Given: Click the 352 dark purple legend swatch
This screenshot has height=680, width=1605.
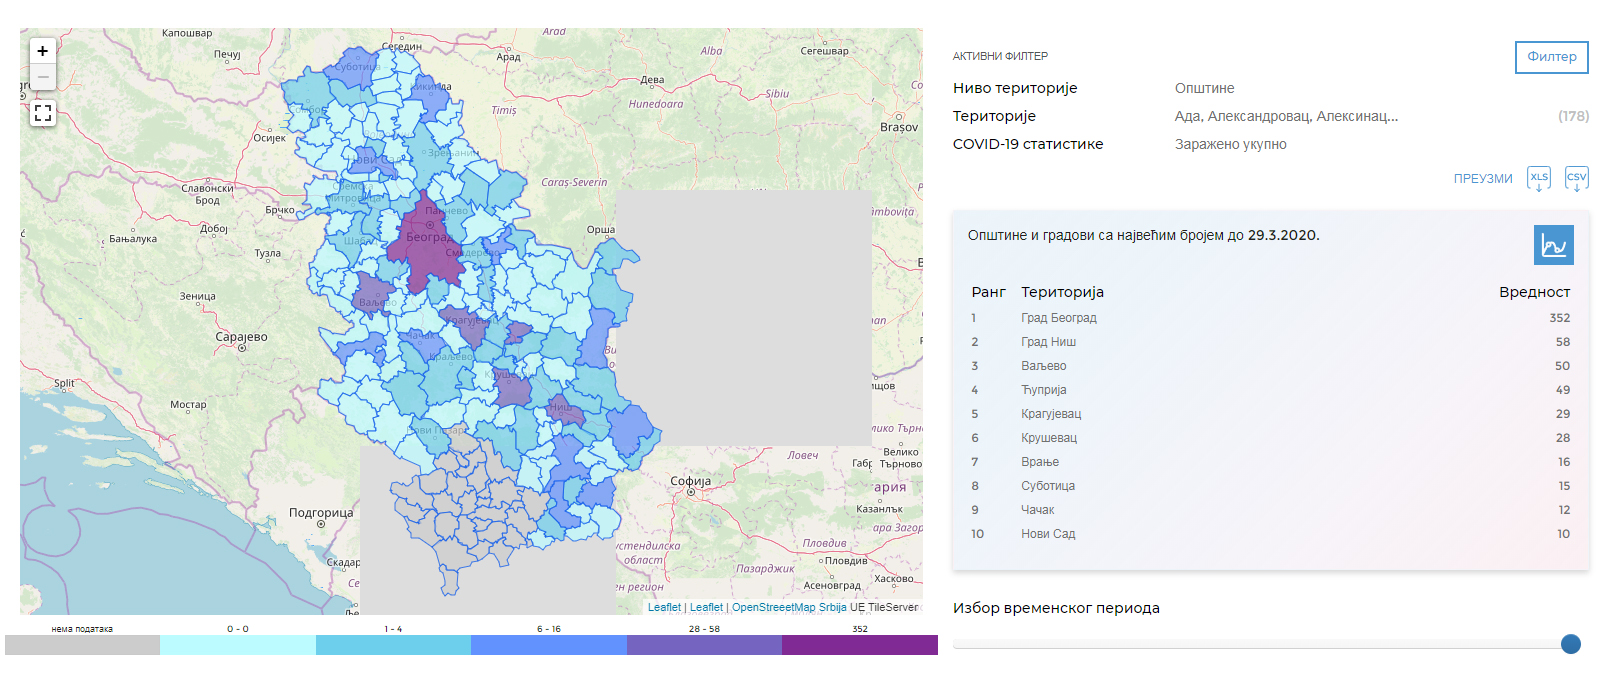Looking at the screenshot, I should 860,645.
